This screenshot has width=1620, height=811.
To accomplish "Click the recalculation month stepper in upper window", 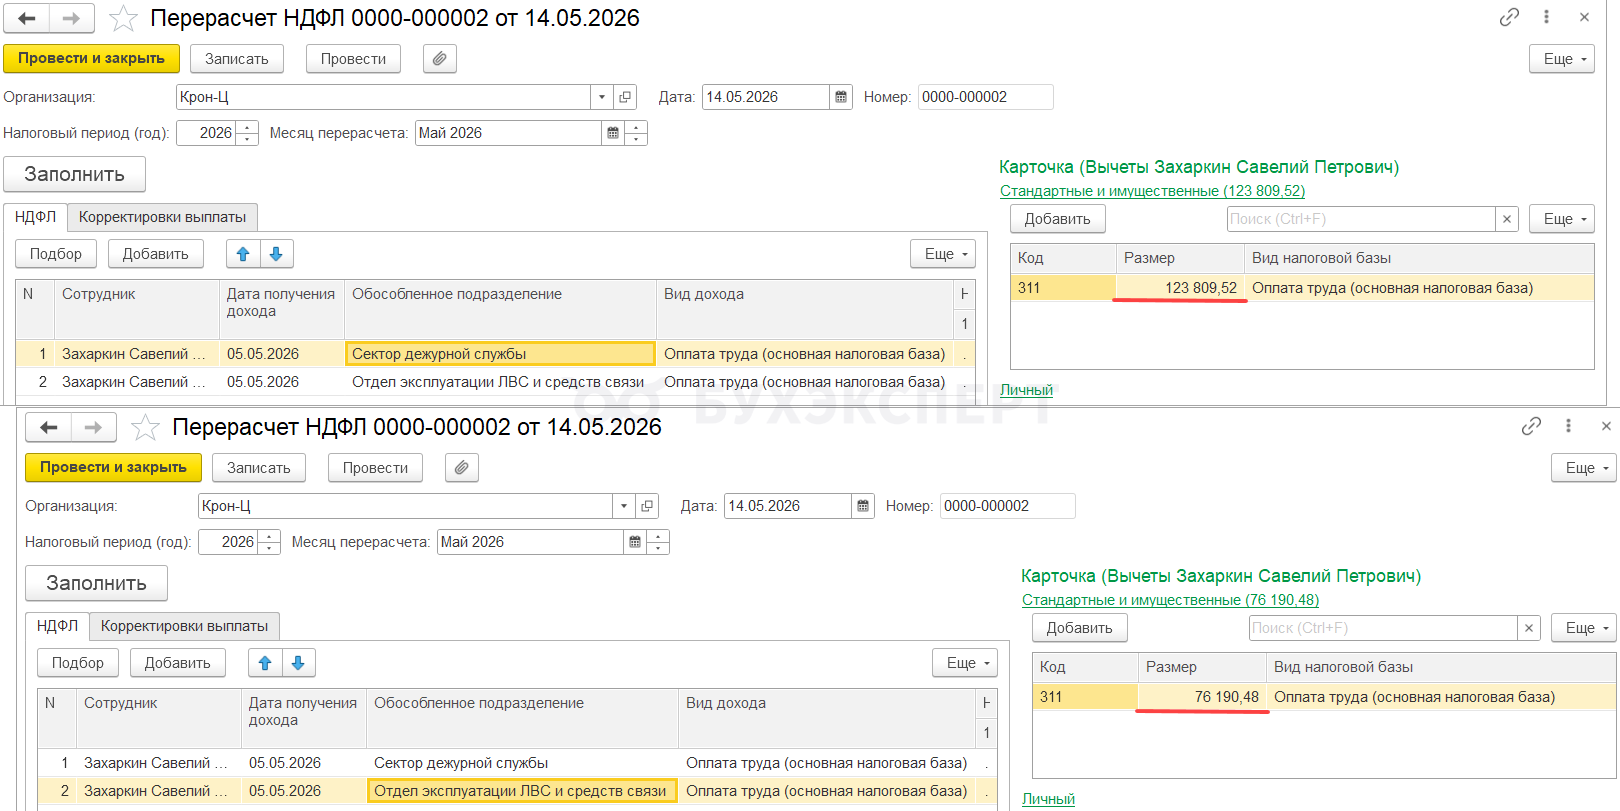I will click(x=636, y=133).
